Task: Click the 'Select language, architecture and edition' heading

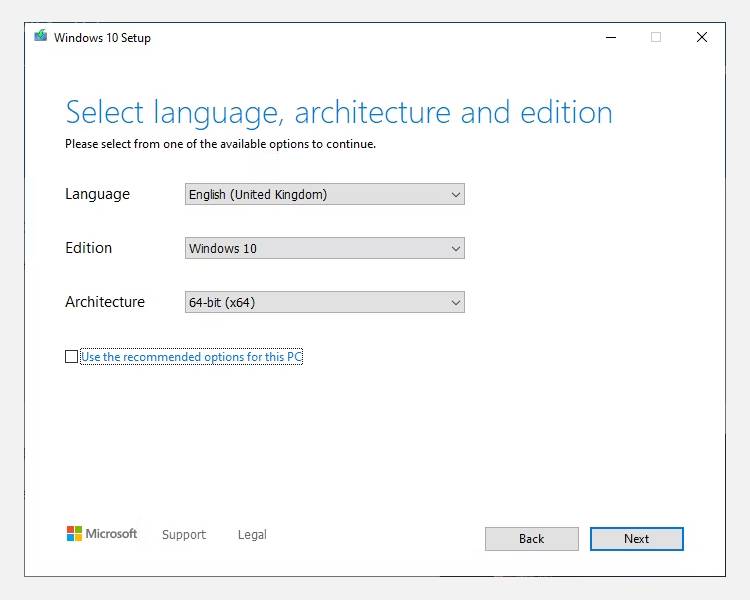Action: 338,112
